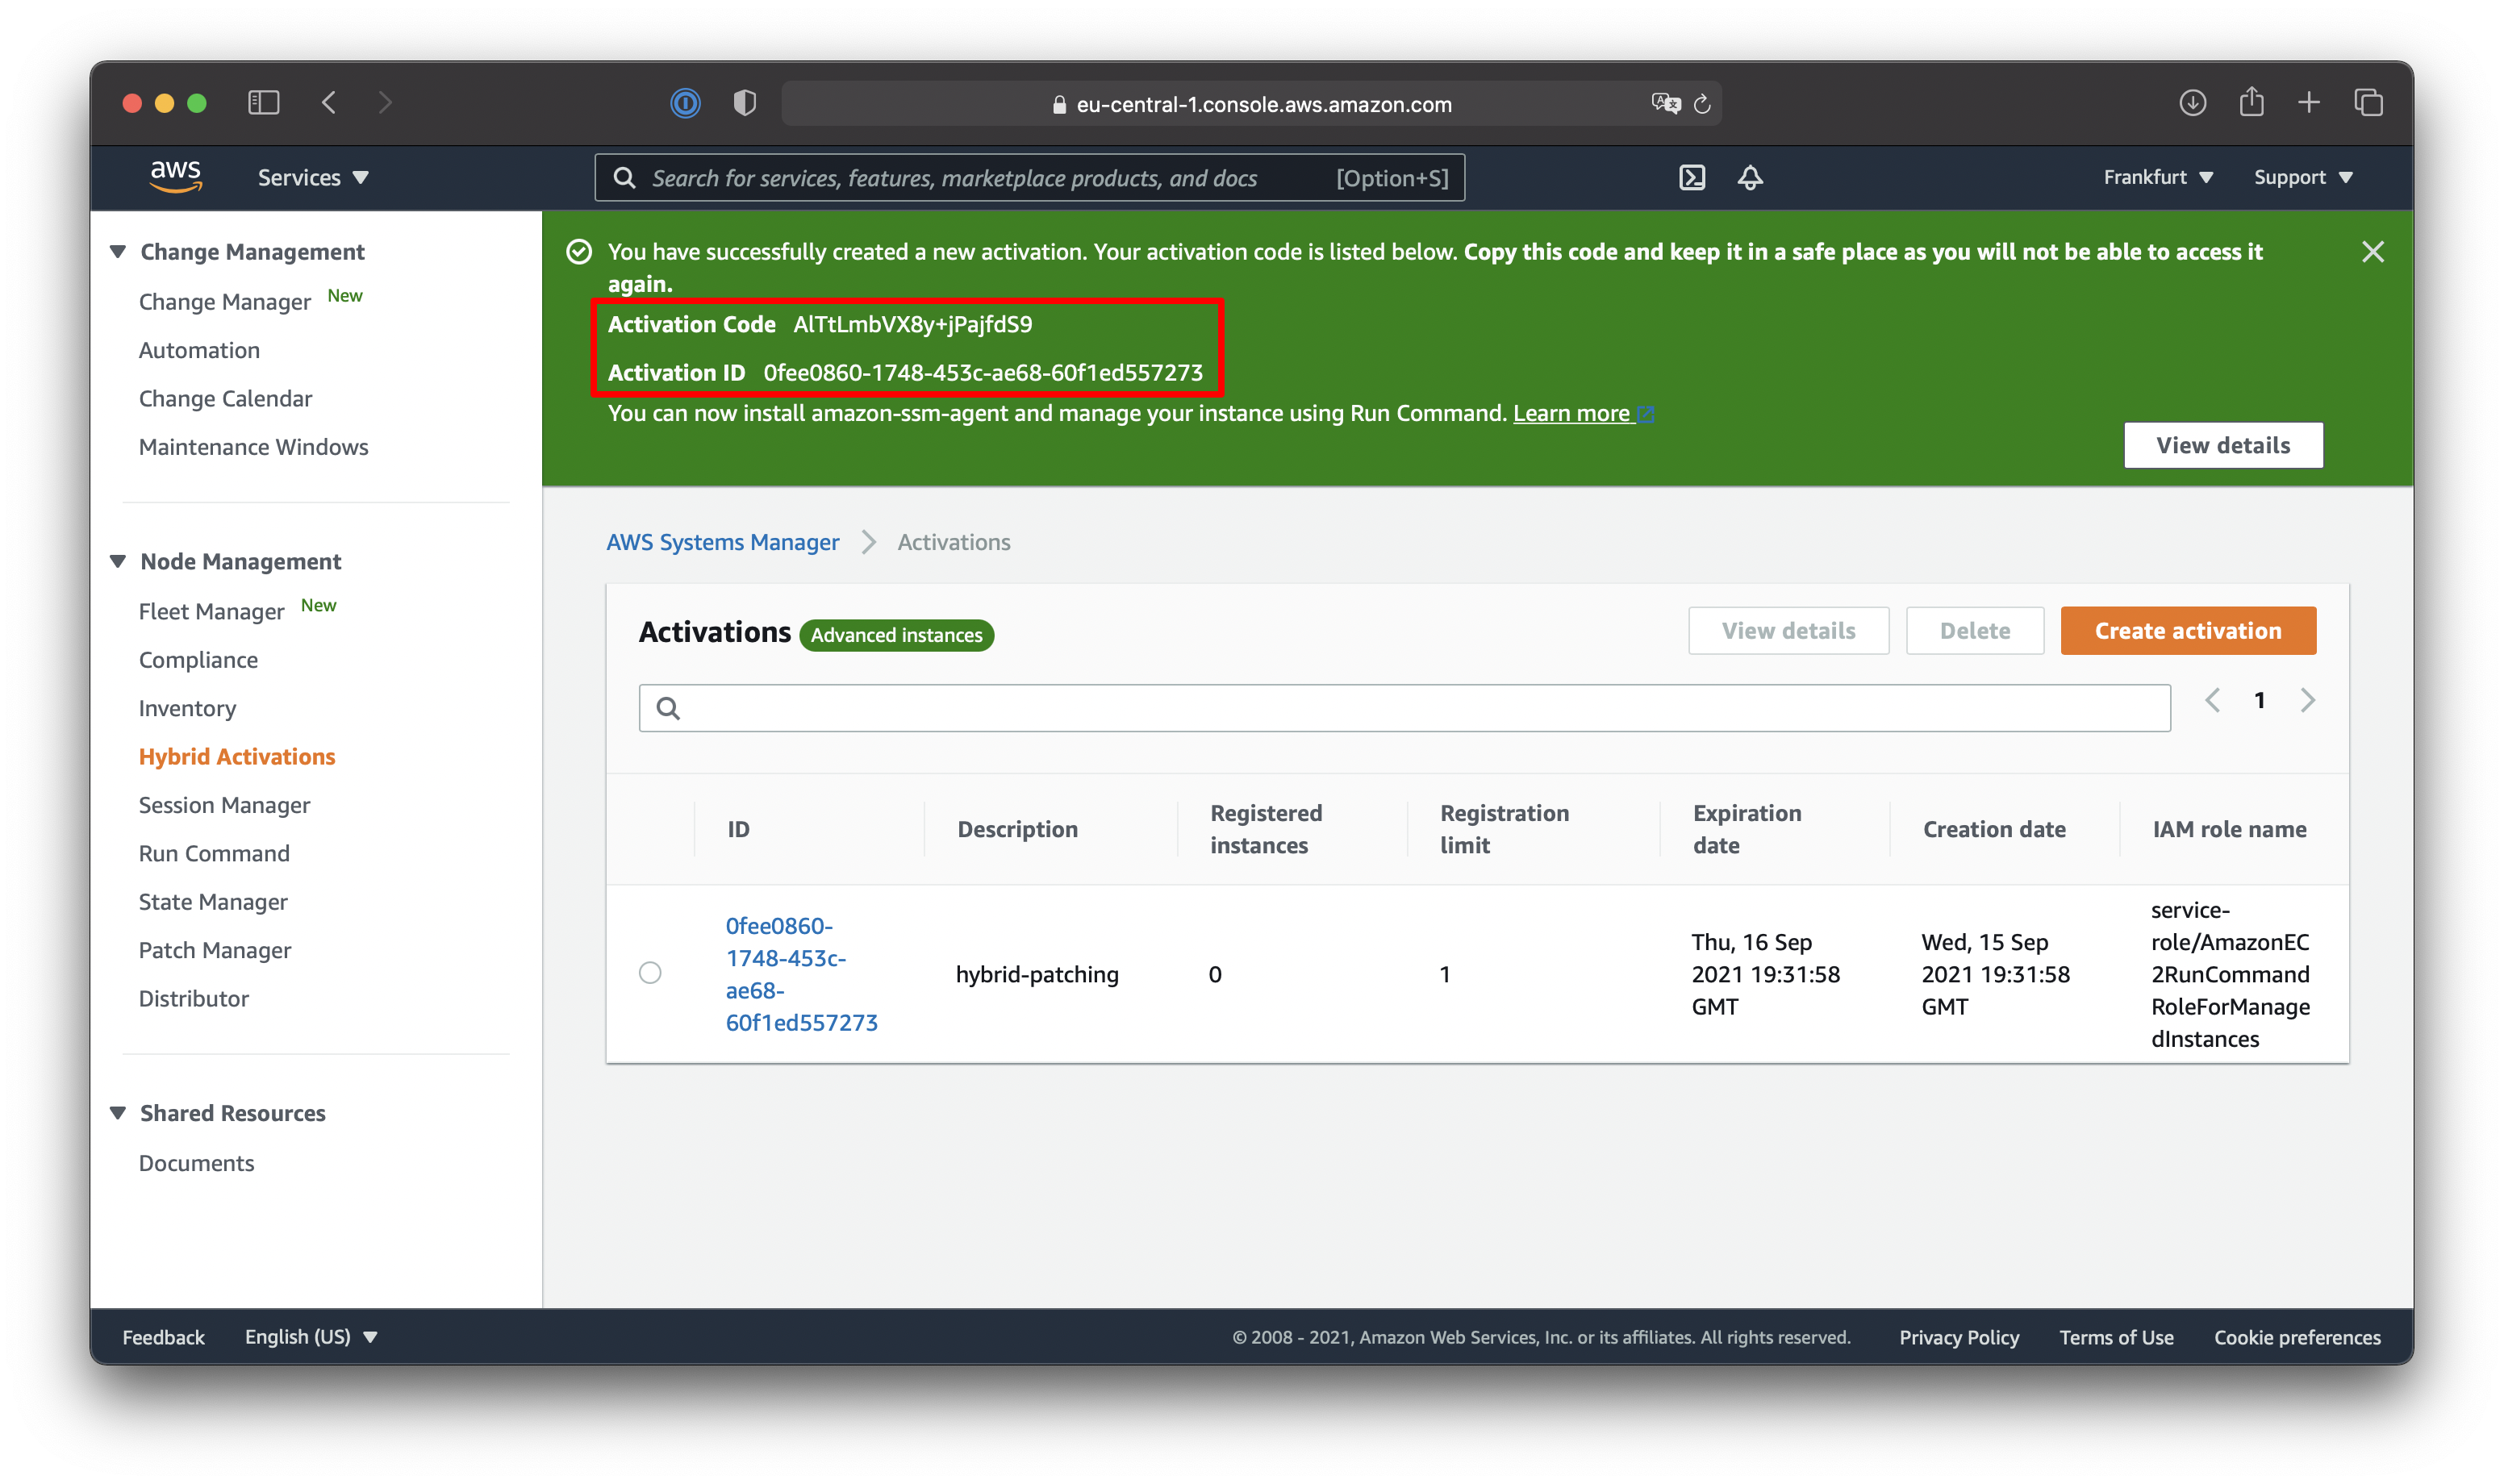
Task: Open the Frankfurt region dropdown
Action: click(x=2158, y=177)
